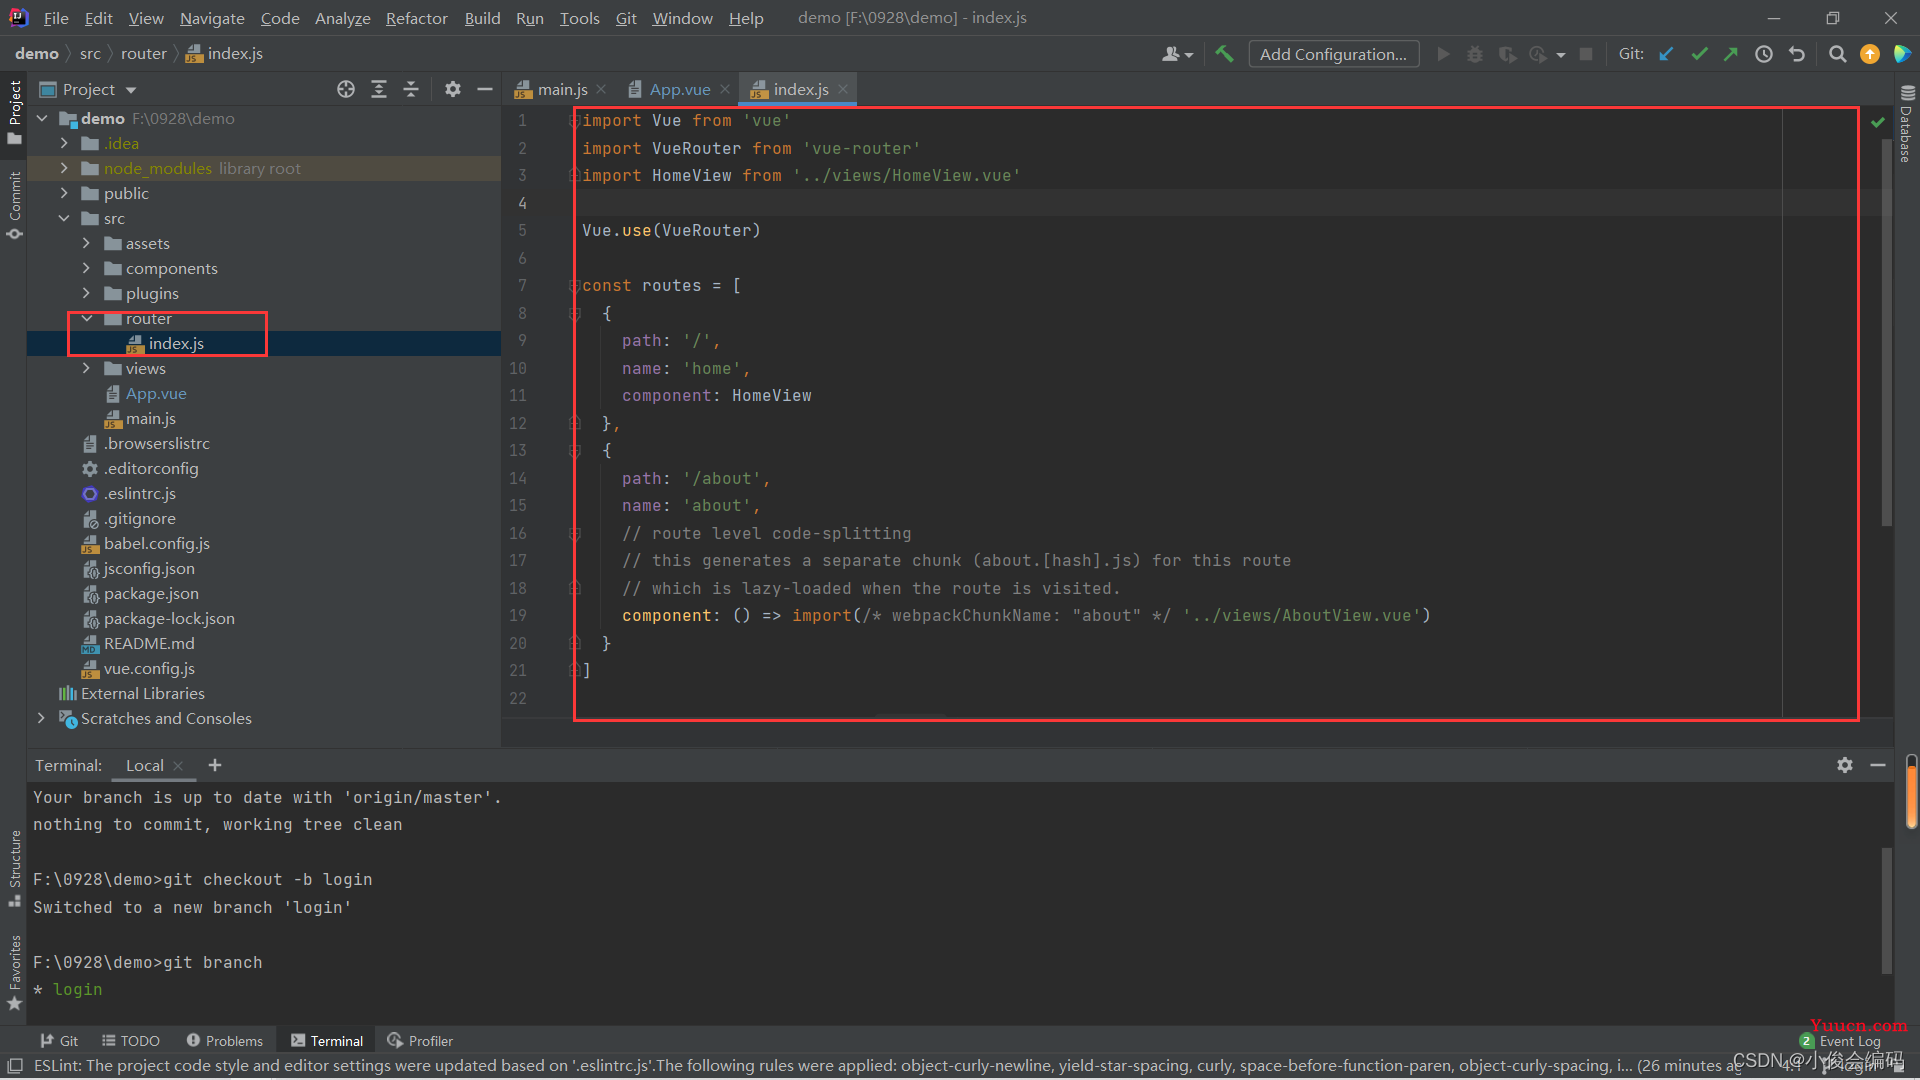The width and height of the screenshot is (1920, 1080).
Task: Close the Local terminal tab
Action: click(x=178, y=766)
